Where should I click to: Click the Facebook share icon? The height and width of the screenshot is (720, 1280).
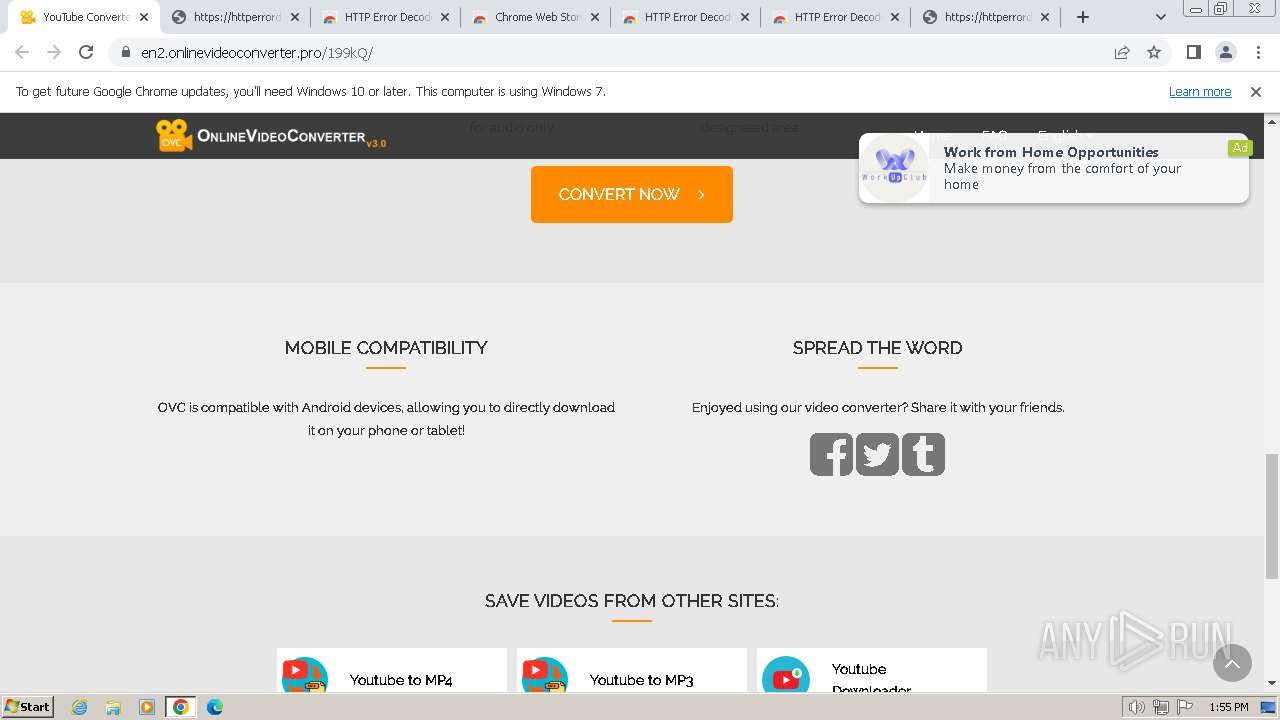pyautogui.click(x=831, y=454)
